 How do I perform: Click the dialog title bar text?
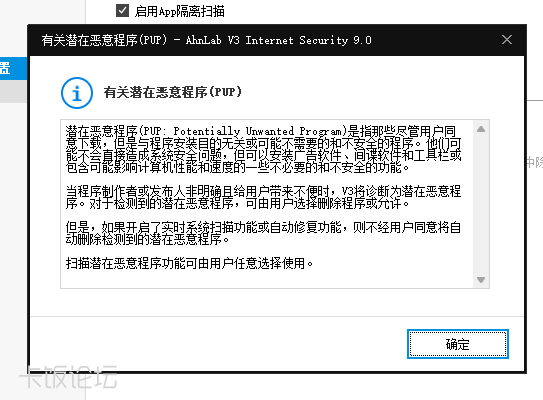pyautogui.click(x=206, y=40)
